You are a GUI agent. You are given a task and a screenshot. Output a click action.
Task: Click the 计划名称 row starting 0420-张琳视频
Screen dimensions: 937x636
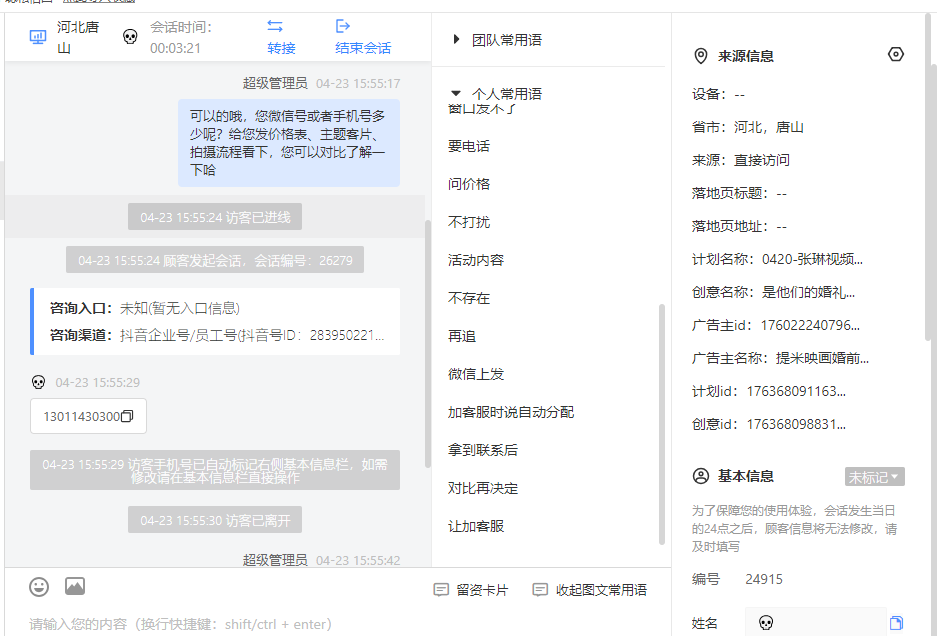[777, 259]
